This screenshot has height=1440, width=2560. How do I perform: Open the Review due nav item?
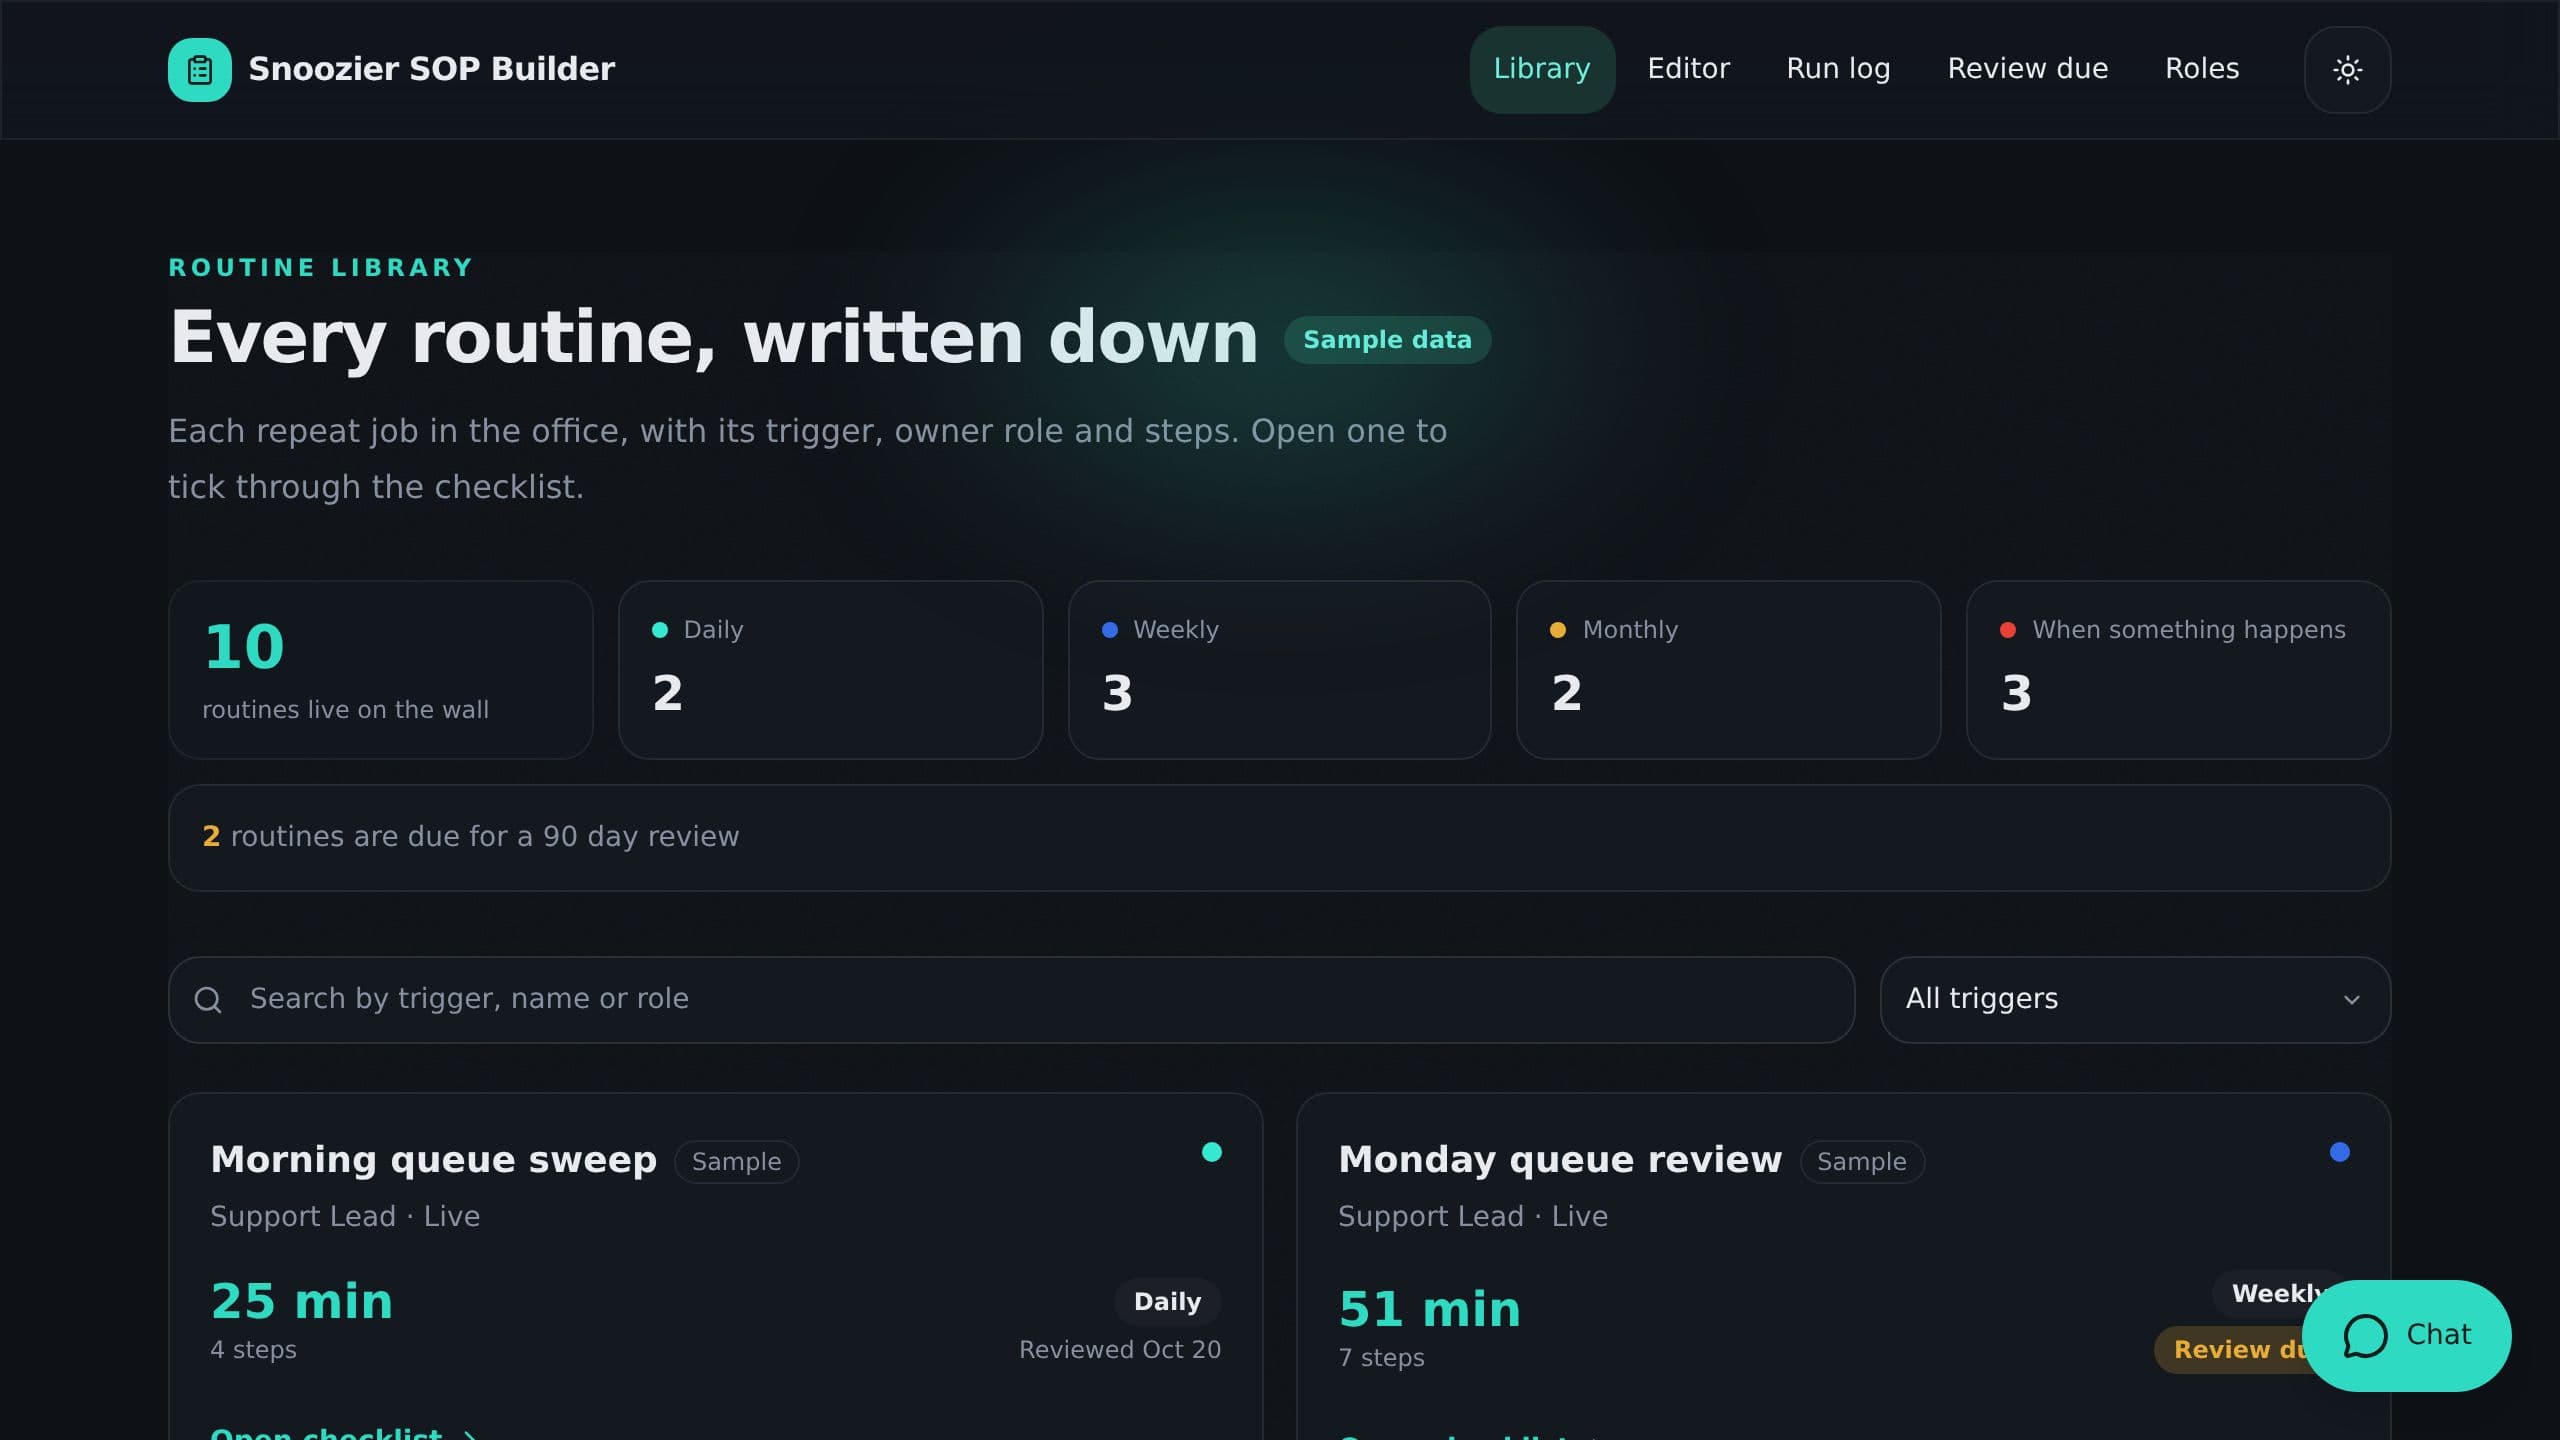[2027, 69]
